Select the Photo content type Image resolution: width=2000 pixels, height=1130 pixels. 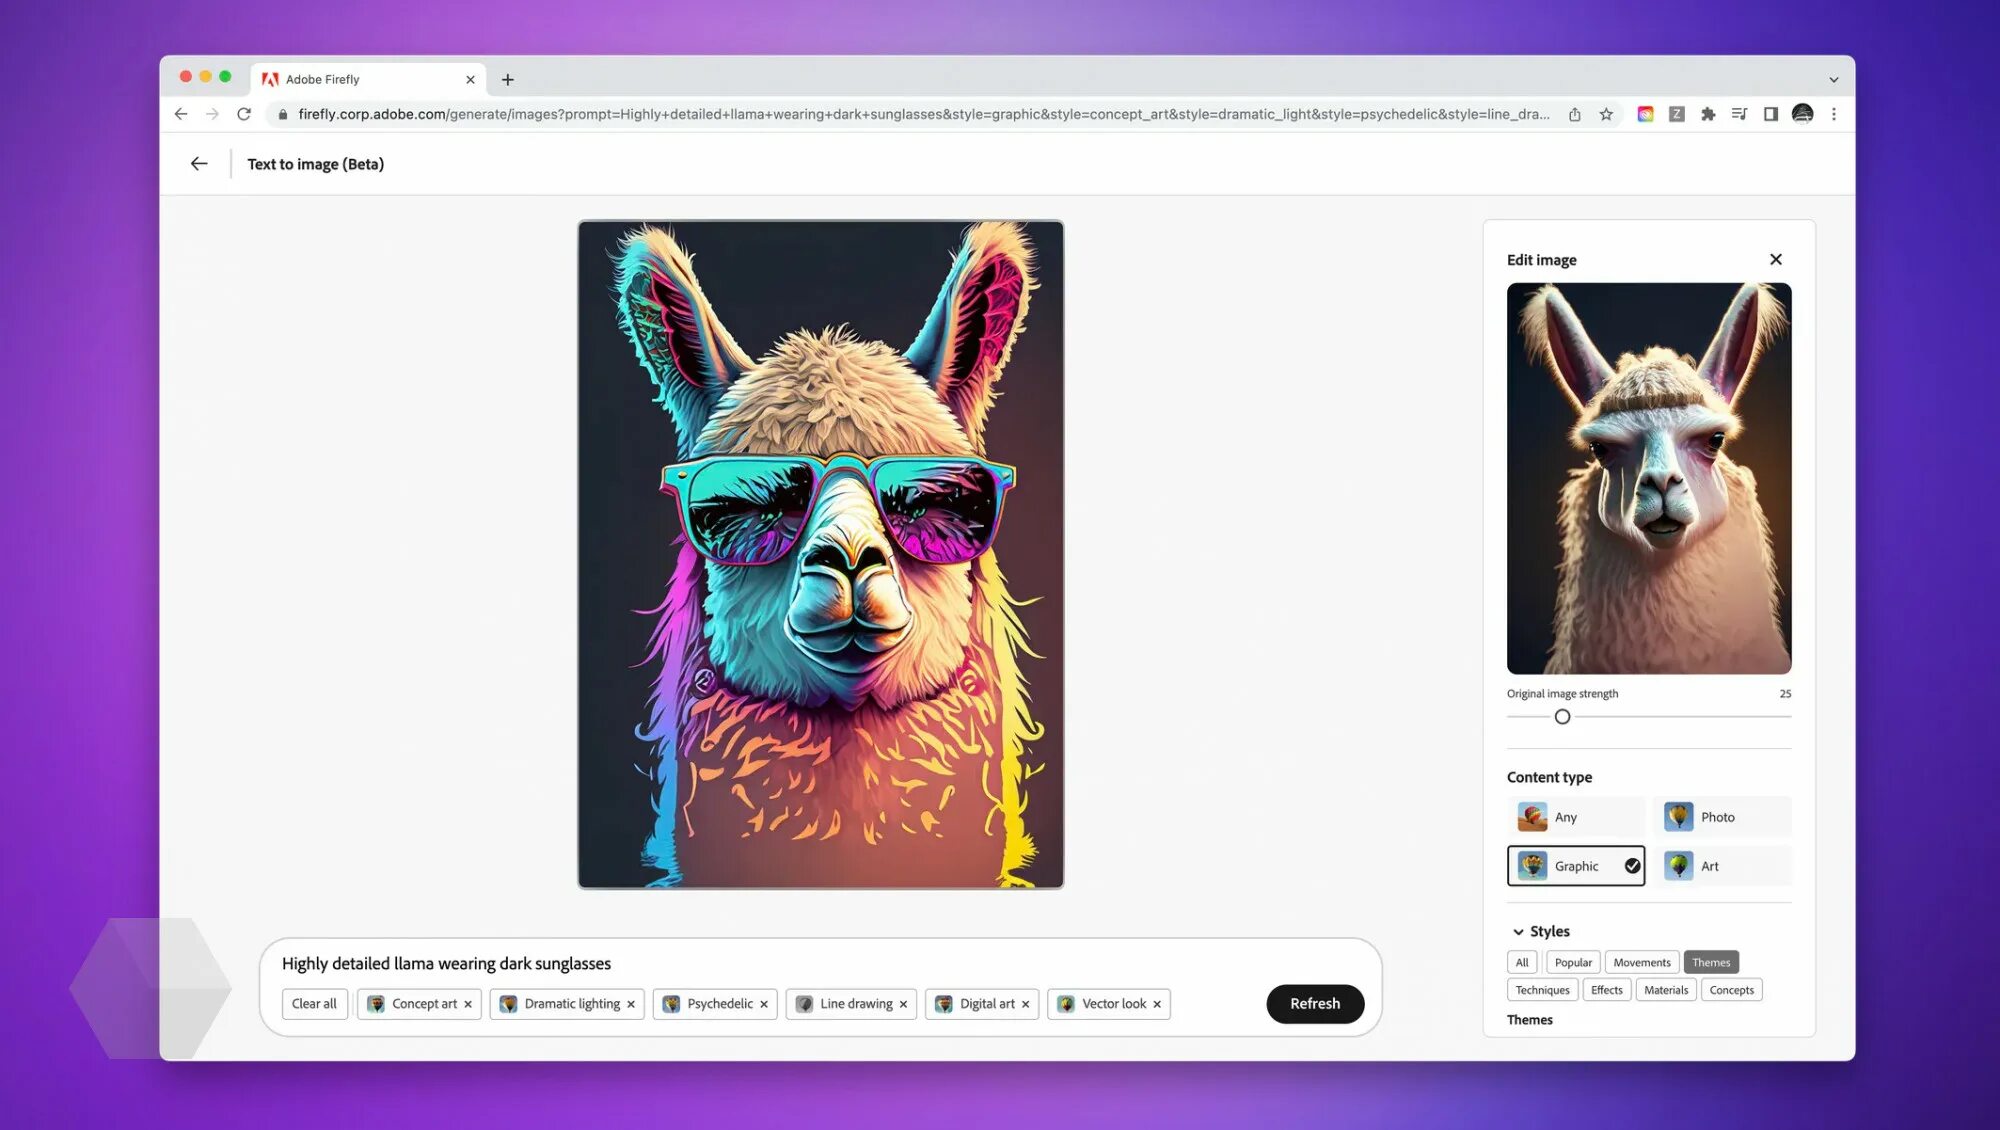[1720, 817]
